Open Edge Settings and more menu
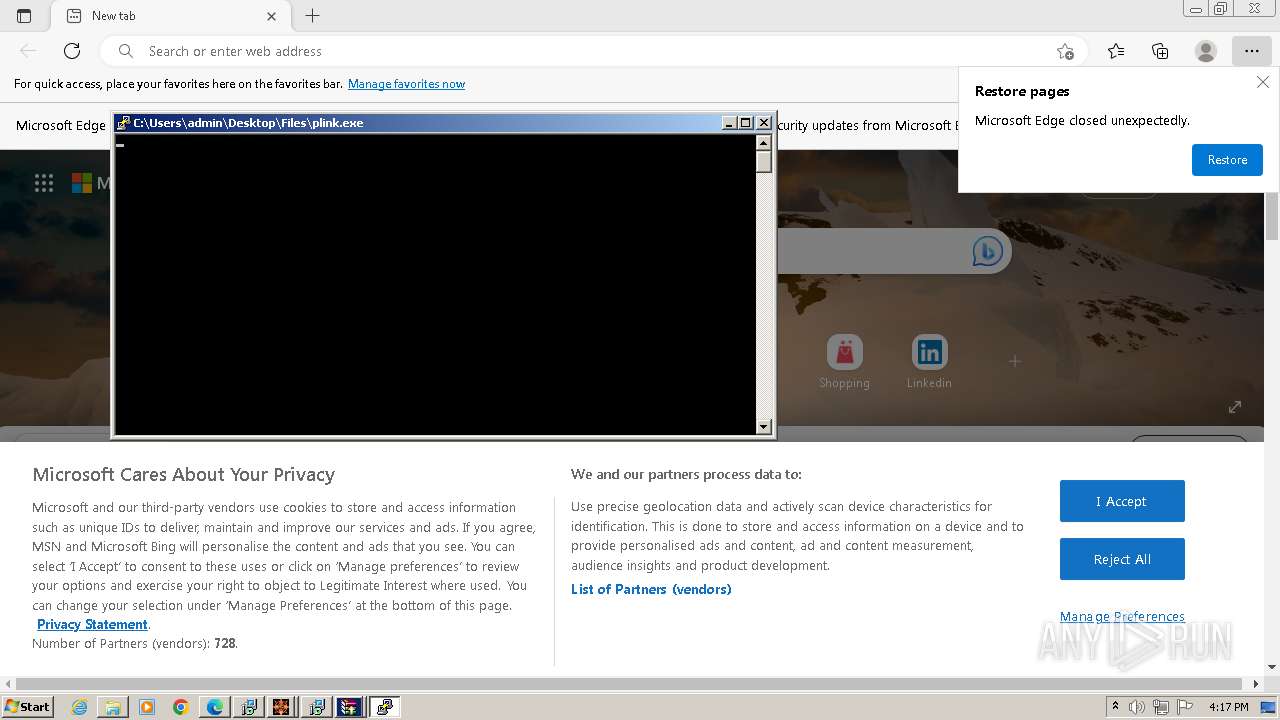This screenshot has width=1280, height=720. [1252, 51]
